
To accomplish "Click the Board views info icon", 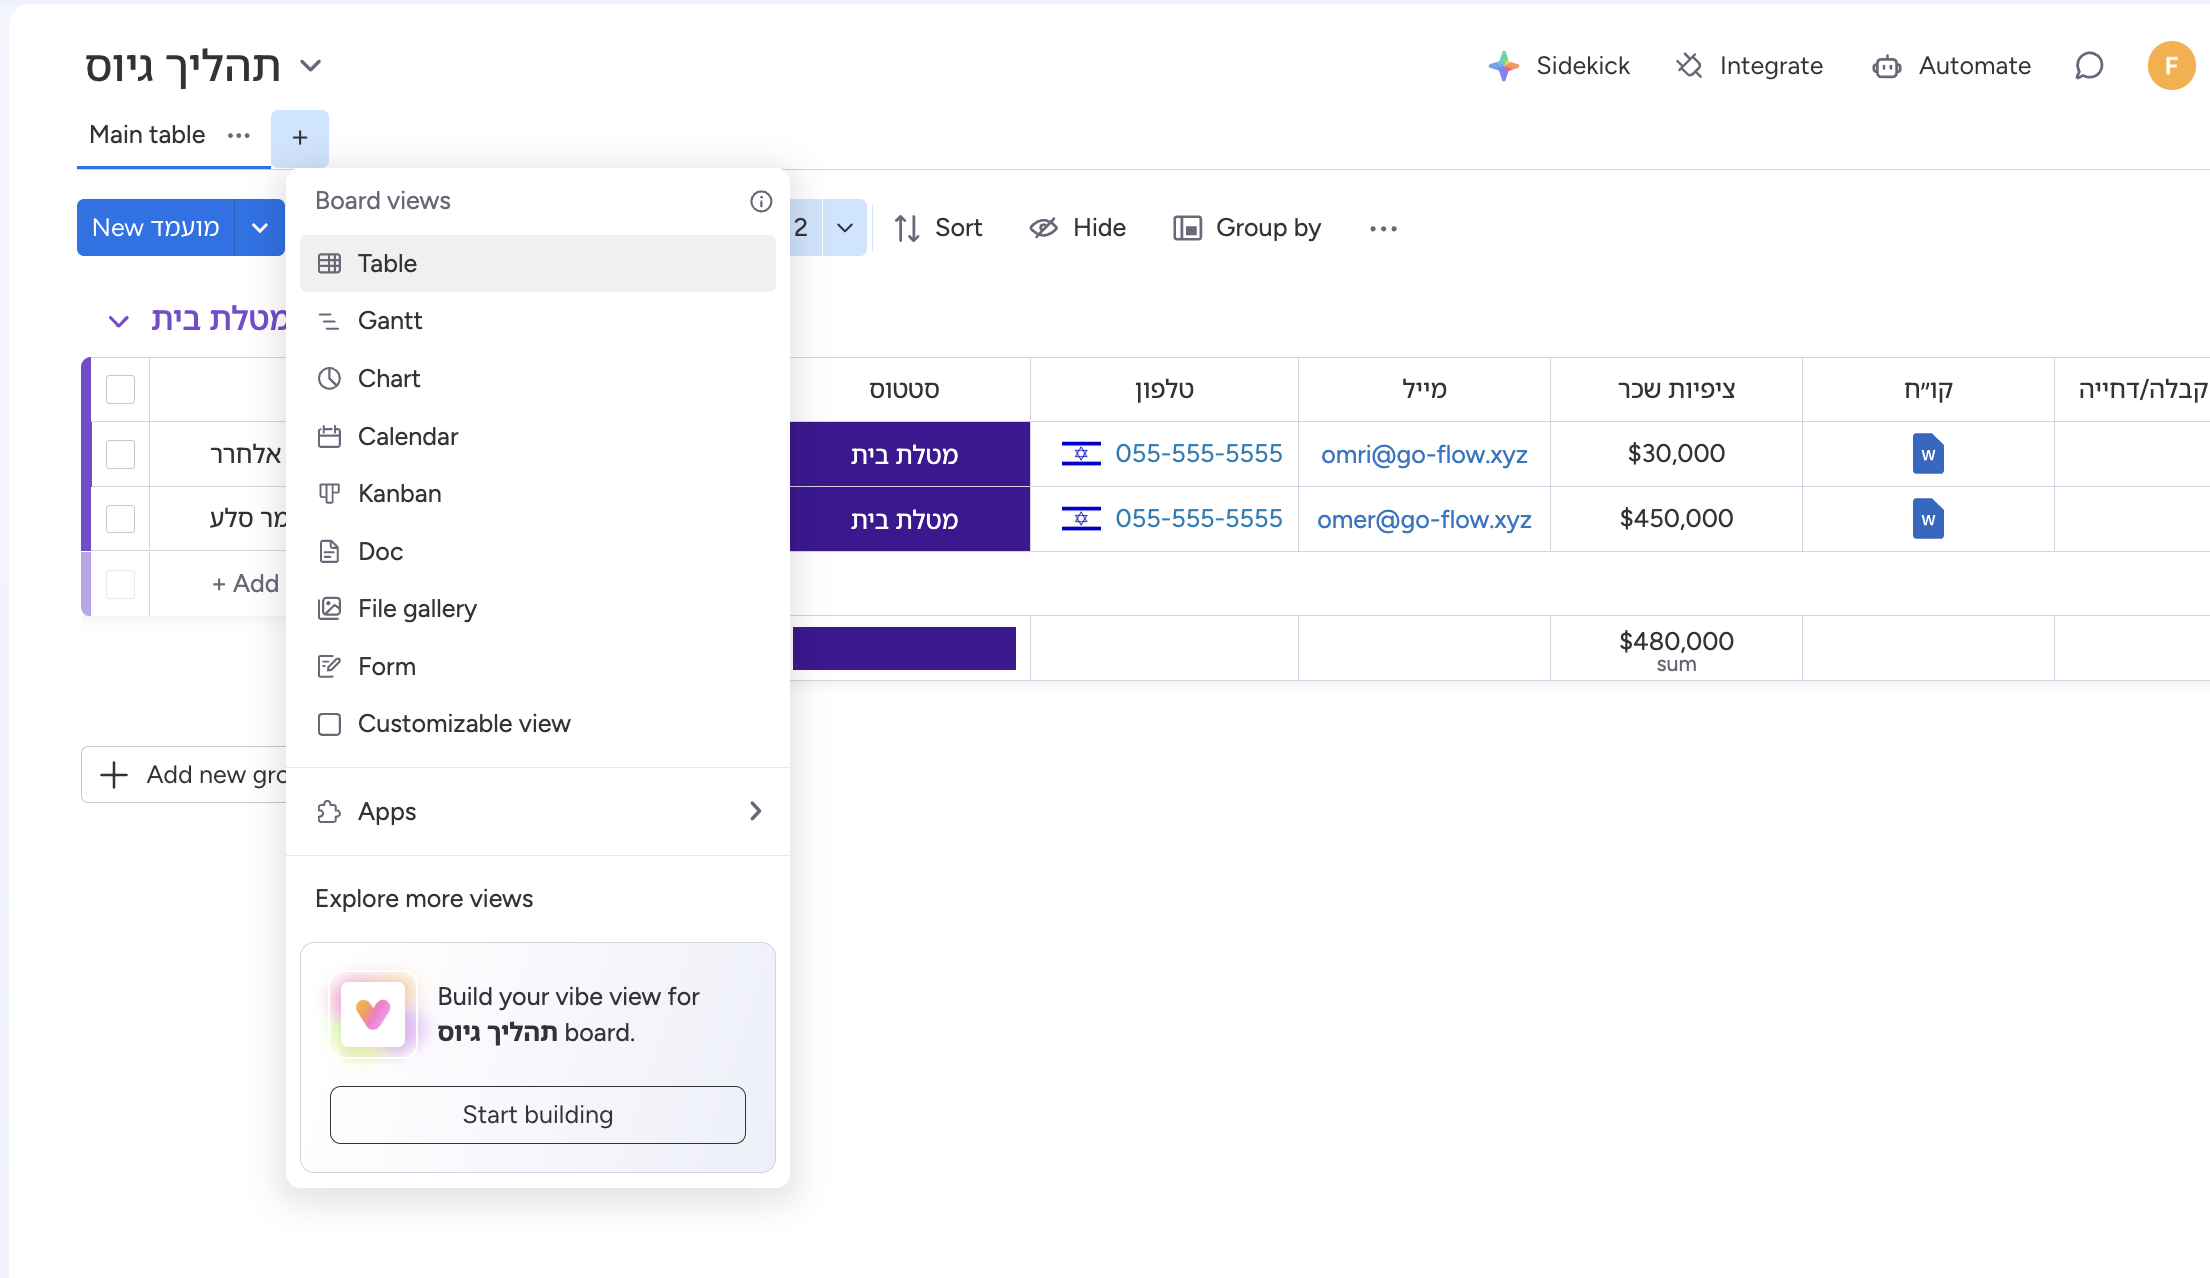I will pyautogui.click(x=761, y=201).
